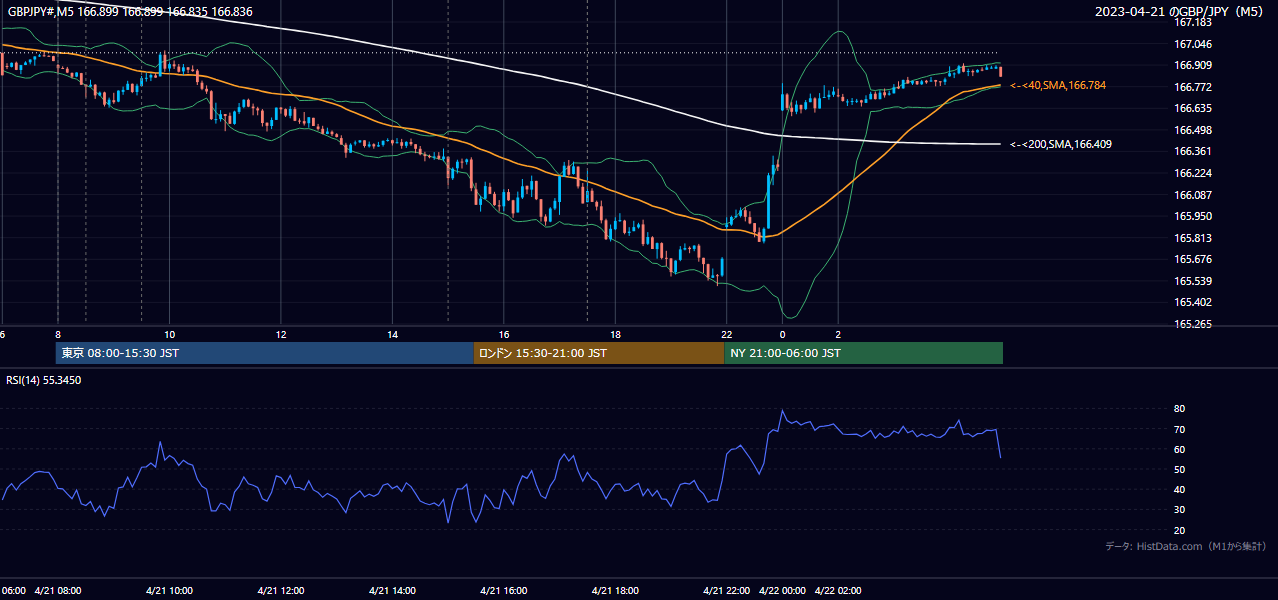Viewport: 1278px width, 600px height.
Task: Click price axis value 166.087
Action: click(1192, 195)
